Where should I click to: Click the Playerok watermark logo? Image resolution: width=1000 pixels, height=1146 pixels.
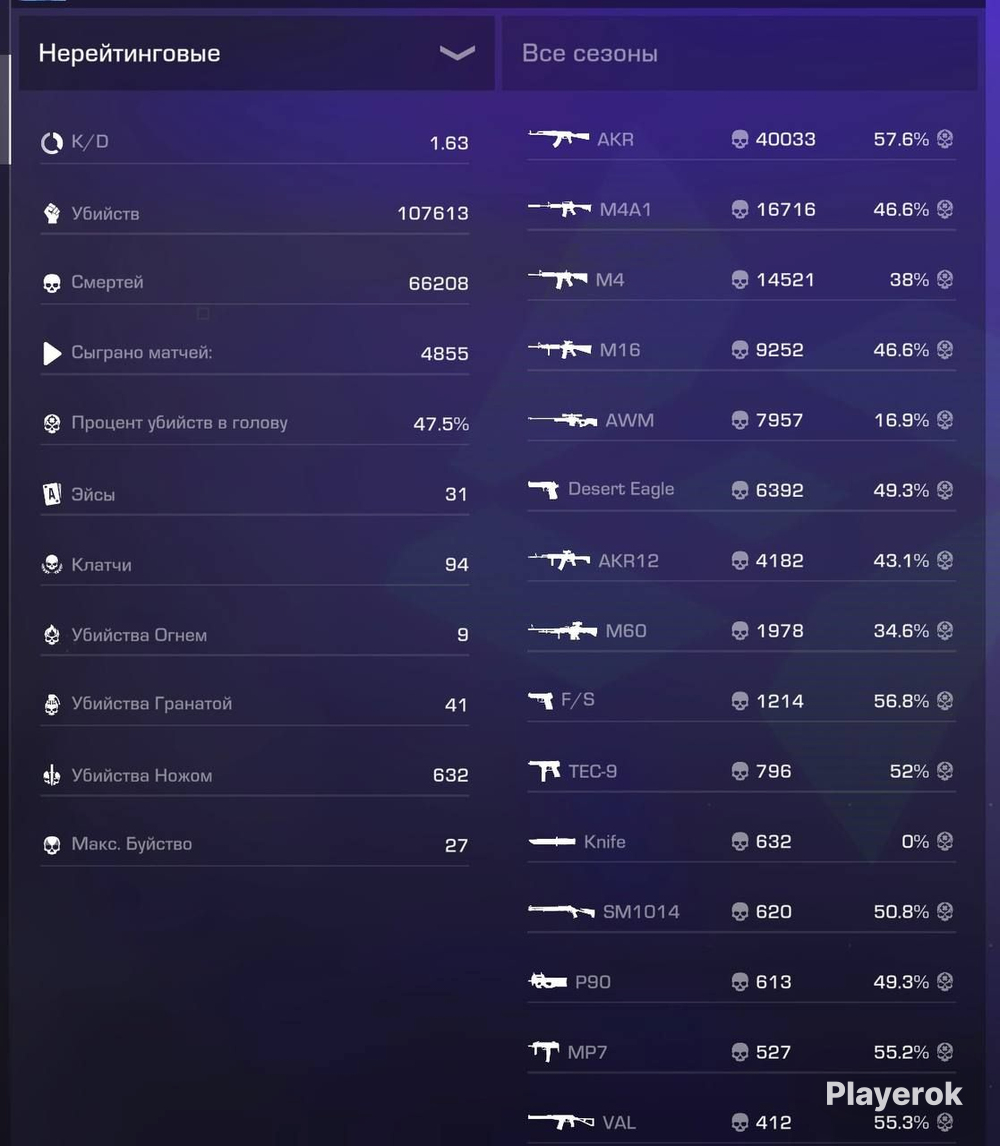point(893,1094)
